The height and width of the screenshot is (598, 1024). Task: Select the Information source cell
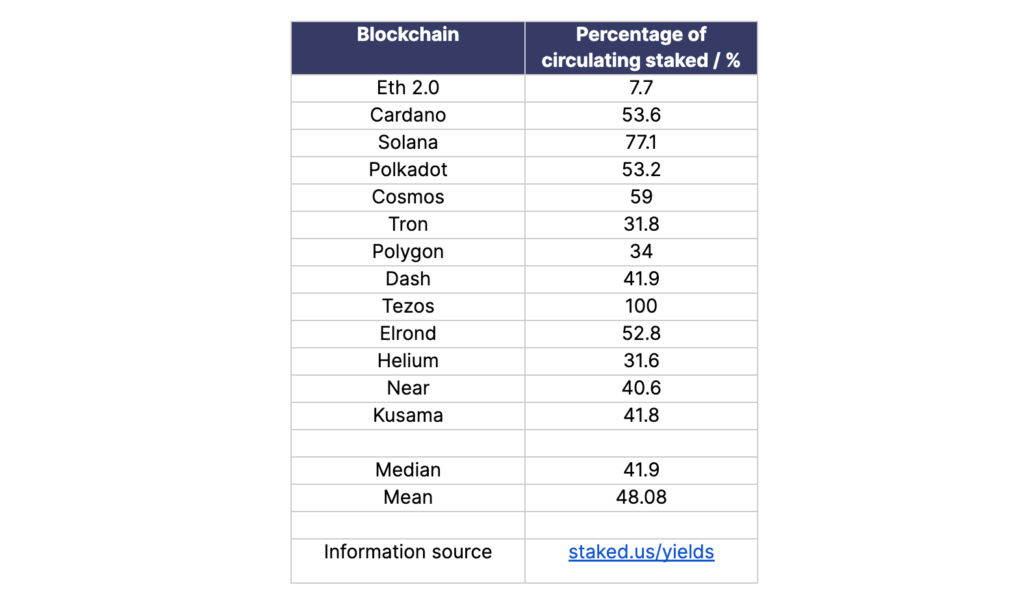[x=408, y=552]
